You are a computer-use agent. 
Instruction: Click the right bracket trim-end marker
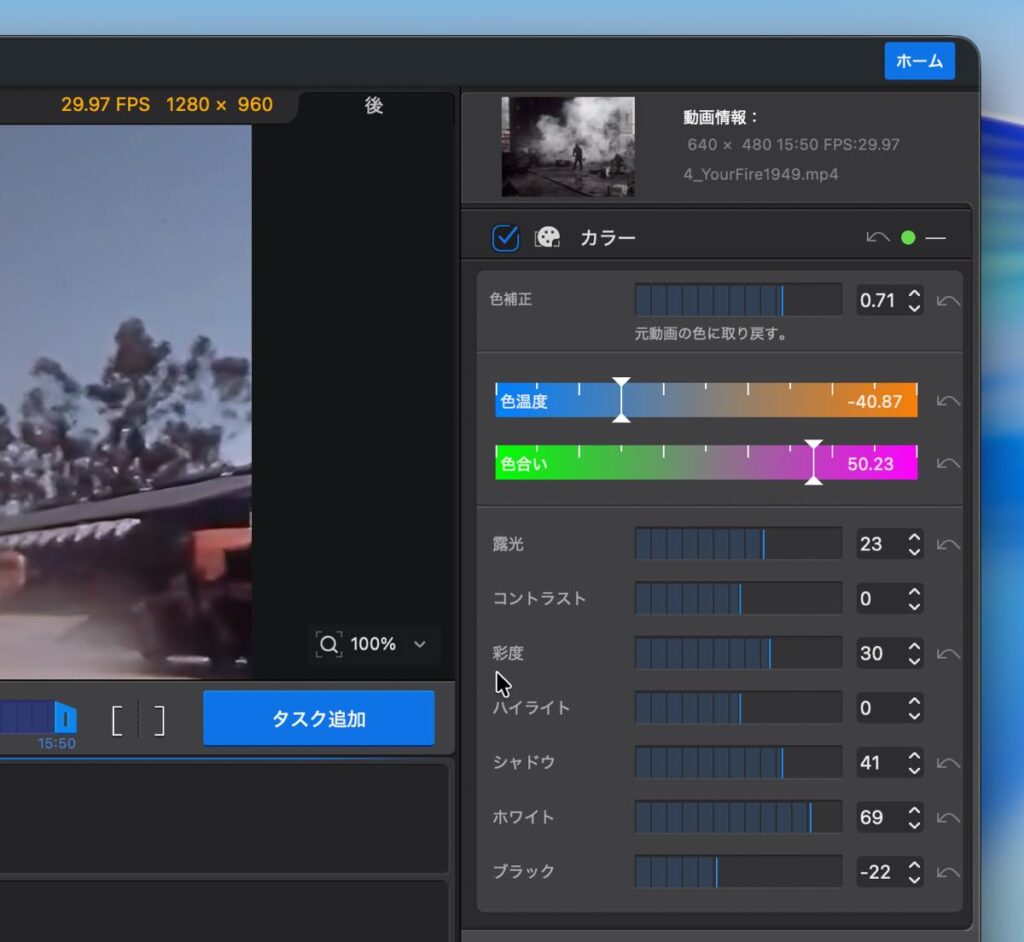159,721
